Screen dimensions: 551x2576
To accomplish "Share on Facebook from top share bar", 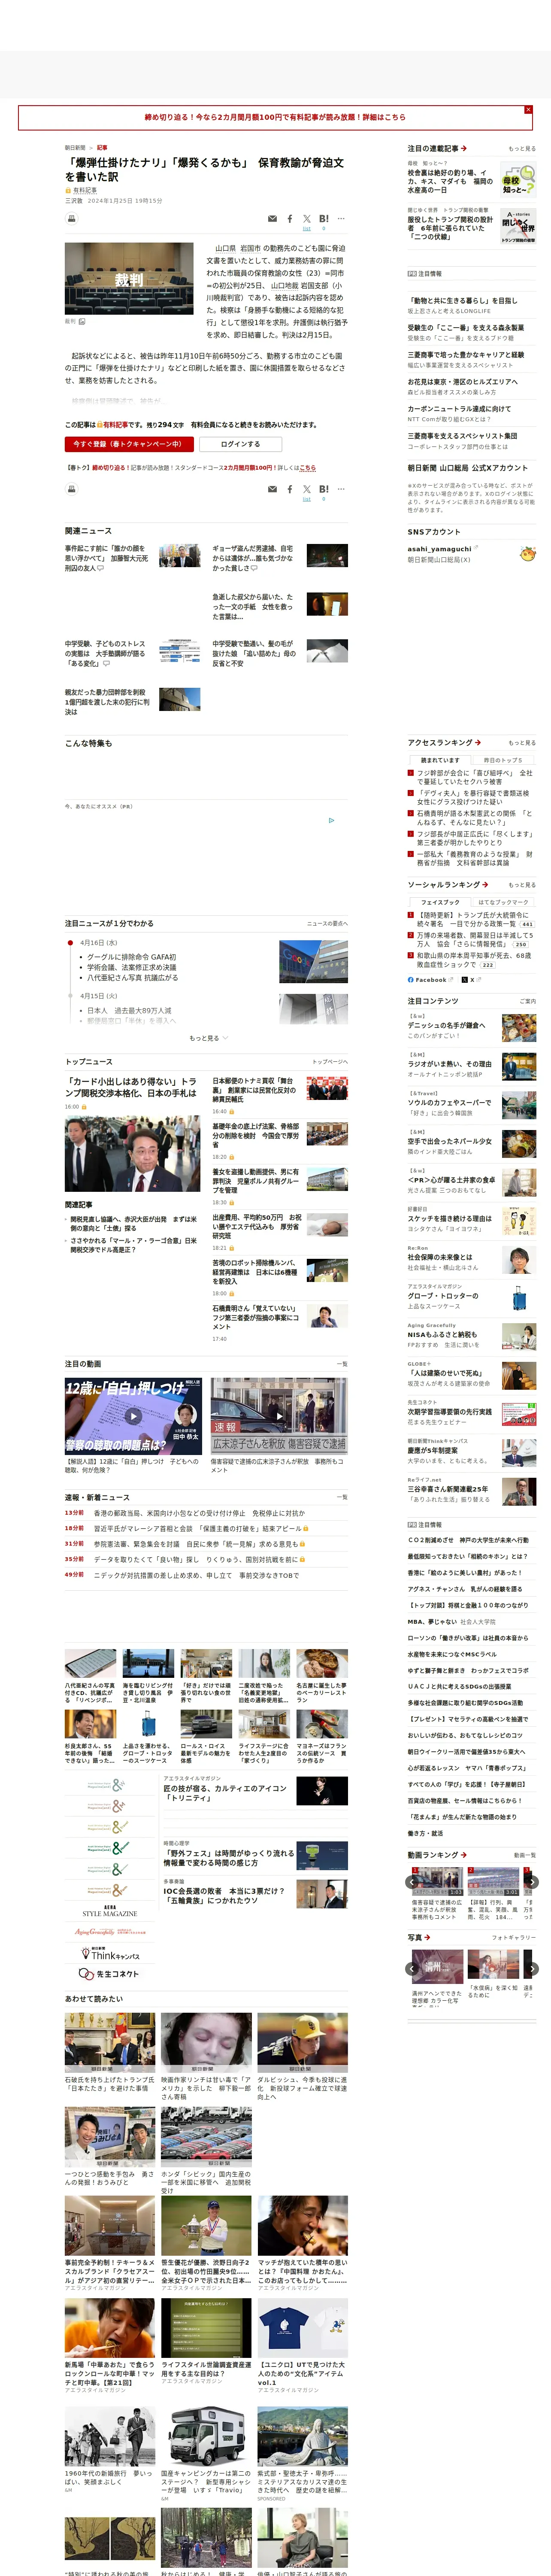I will (x=290, y=218).
